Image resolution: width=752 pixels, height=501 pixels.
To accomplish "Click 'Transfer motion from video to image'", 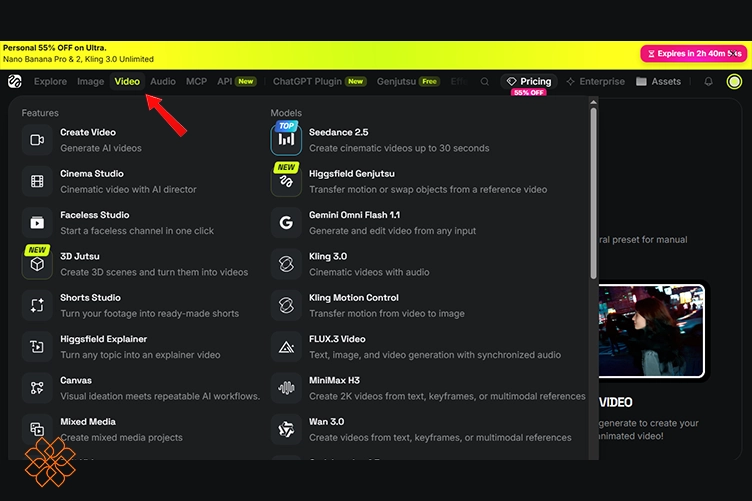I will [x=387, y=314].
